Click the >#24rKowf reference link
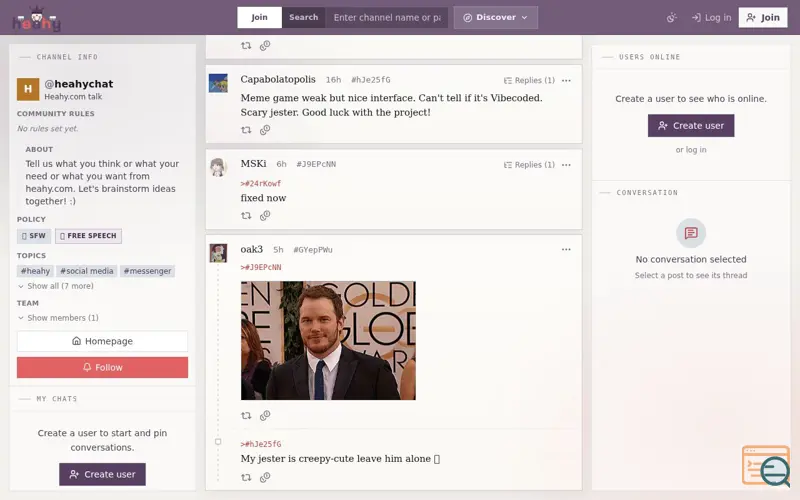This screenshot has width=800, height=500. [261, 183]
